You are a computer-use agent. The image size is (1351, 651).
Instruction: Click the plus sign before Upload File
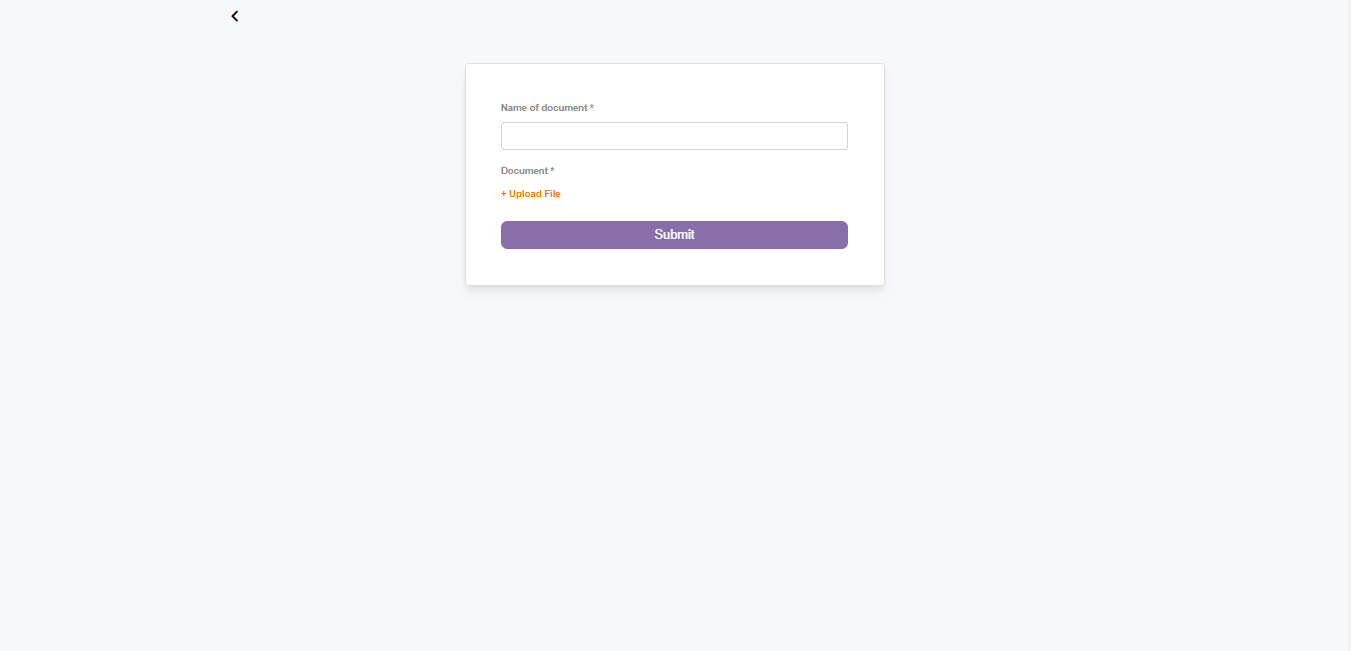(504, 194)
